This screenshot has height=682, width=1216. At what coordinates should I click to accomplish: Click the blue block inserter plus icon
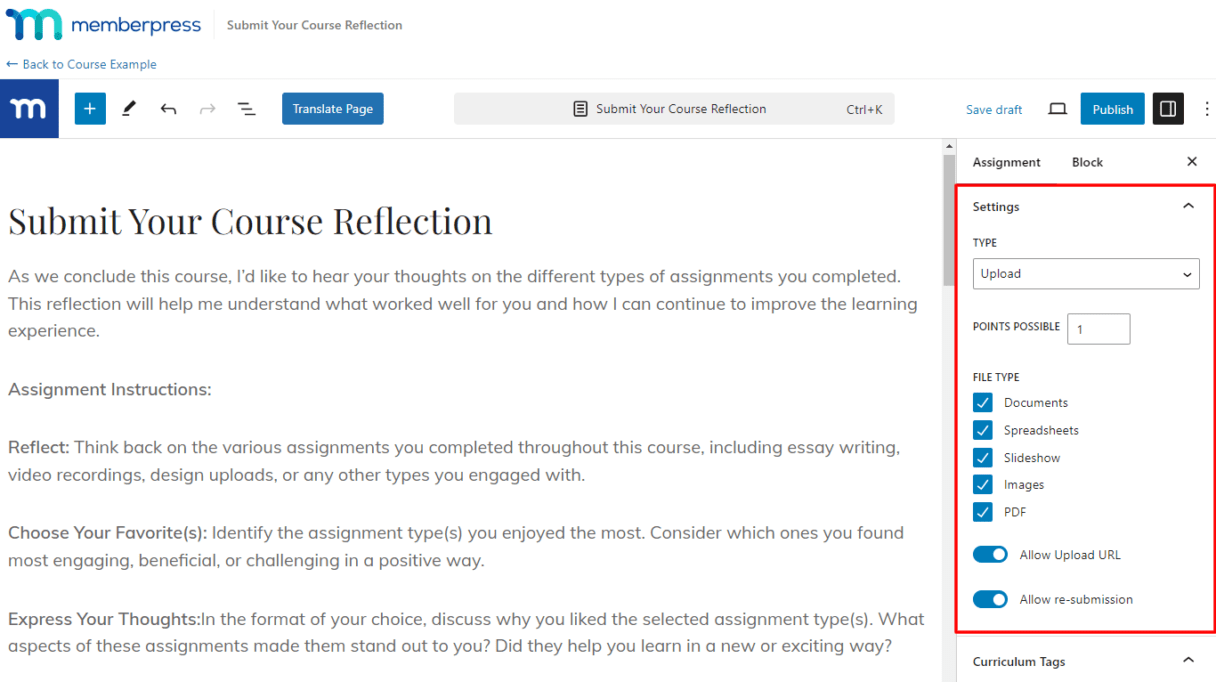pos(89,109)
